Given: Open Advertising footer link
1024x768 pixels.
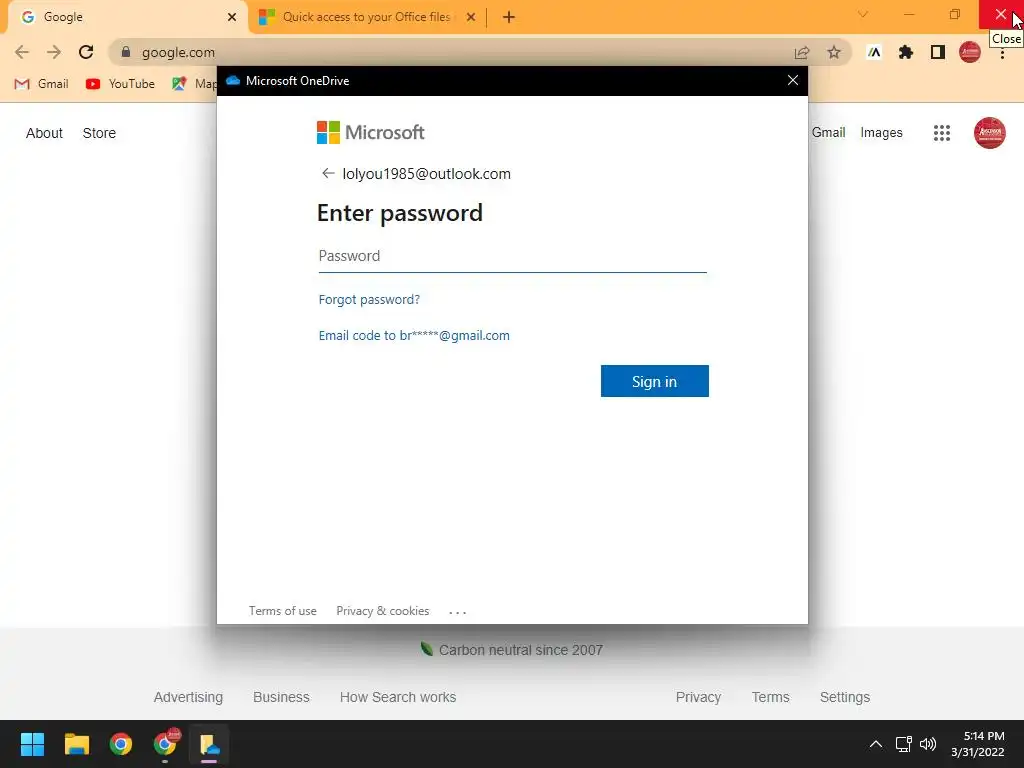Looking at the screenshot, I should tap(188, 697).
